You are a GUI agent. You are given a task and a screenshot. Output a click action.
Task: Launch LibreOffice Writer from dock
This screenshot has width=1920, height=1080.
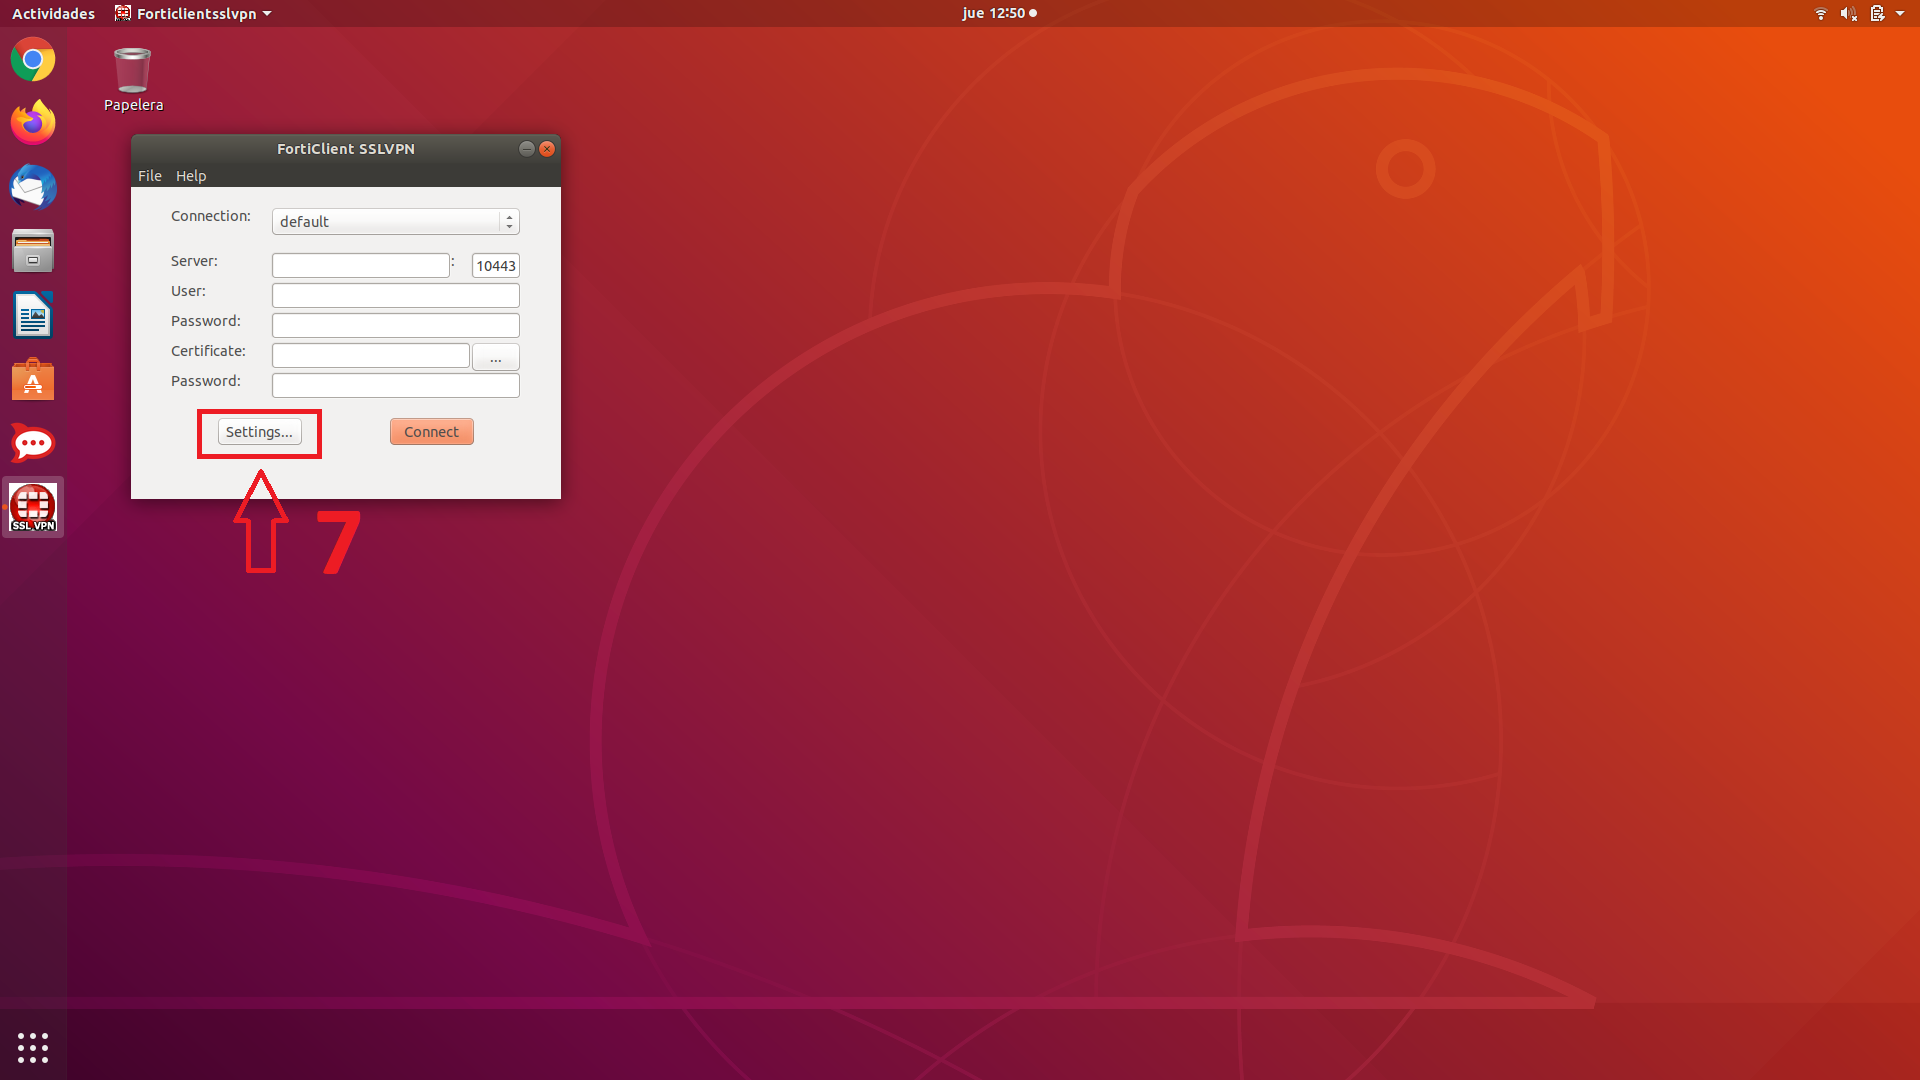(x=33, y=315)
